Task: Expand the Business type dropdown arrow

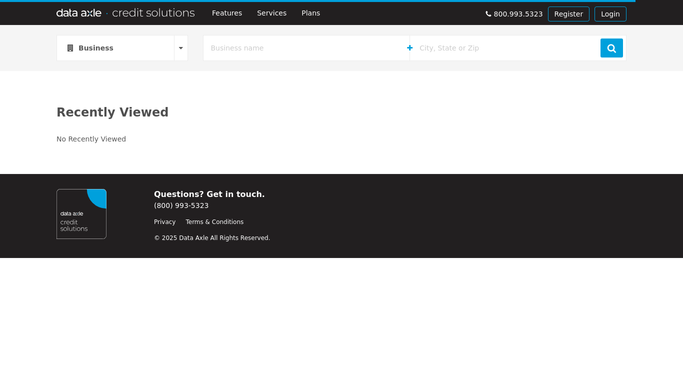Action: (181, 48)
